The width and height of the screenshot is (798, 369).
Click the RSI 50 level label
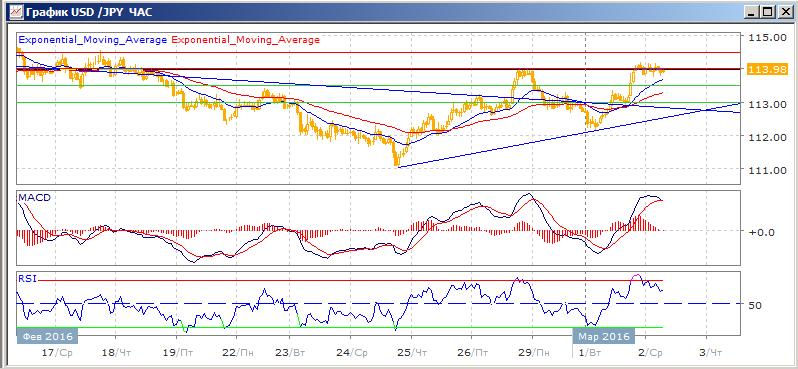tap(755, 305)
